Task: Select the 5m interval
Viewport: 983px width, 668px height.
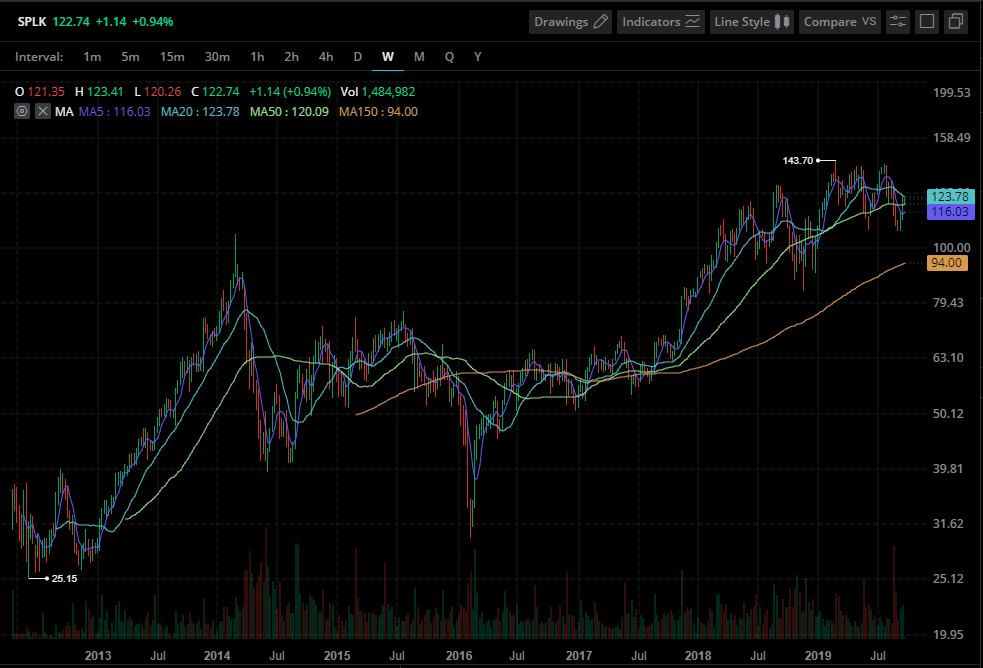Action: tap(130, 57)
